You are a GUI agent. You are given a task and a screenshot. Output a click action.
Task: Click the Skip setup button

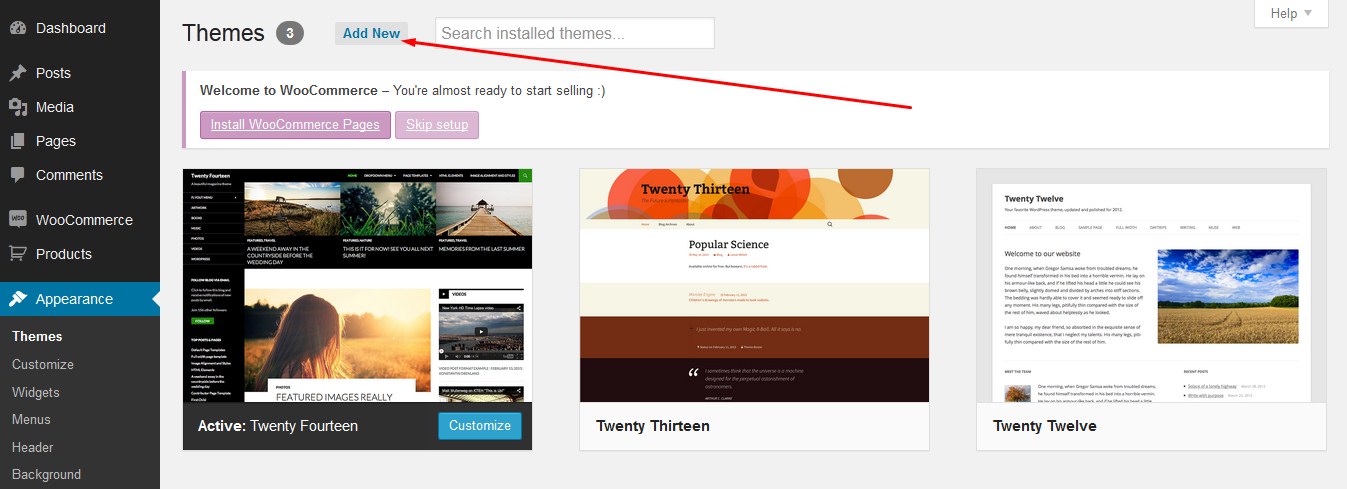click(437, 125)
